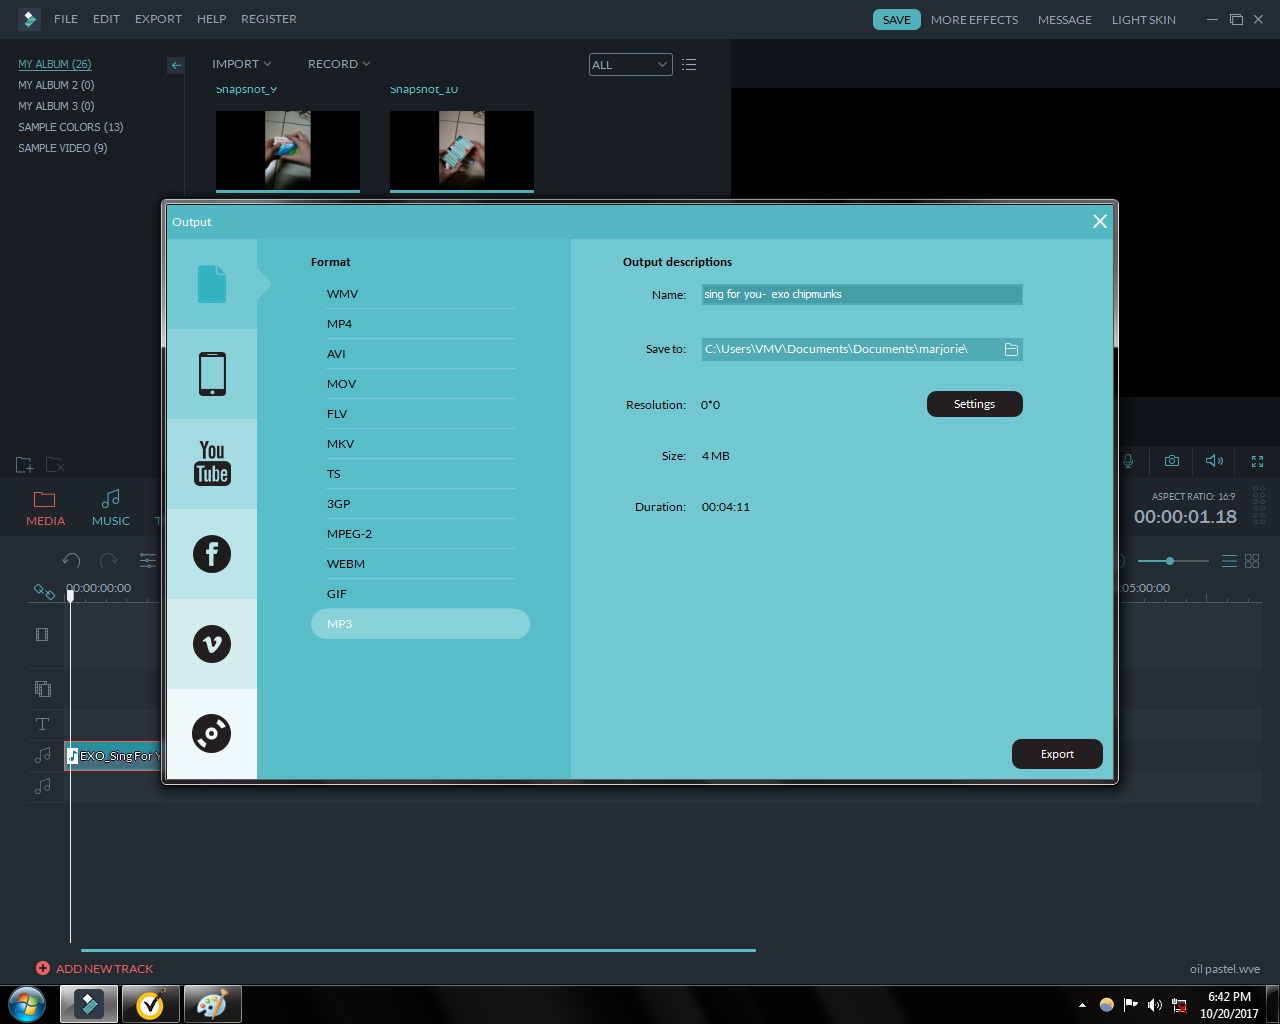Open the YouTube upload tab
This screenshot has width=1280, height=1024.
point(212,464)
